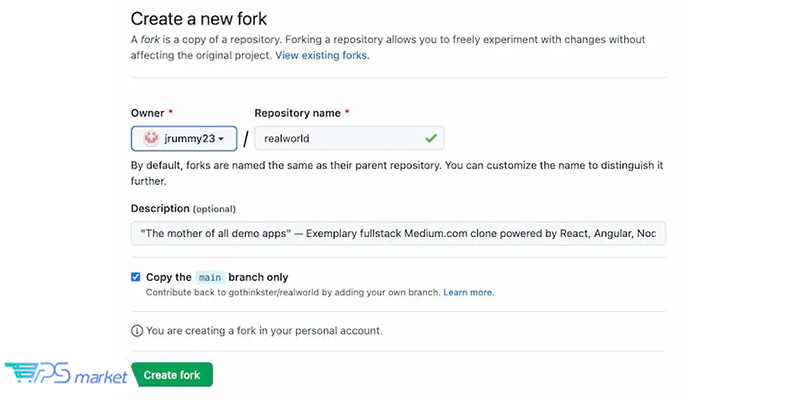Follow the Learn more link

[x=468, y=292]
